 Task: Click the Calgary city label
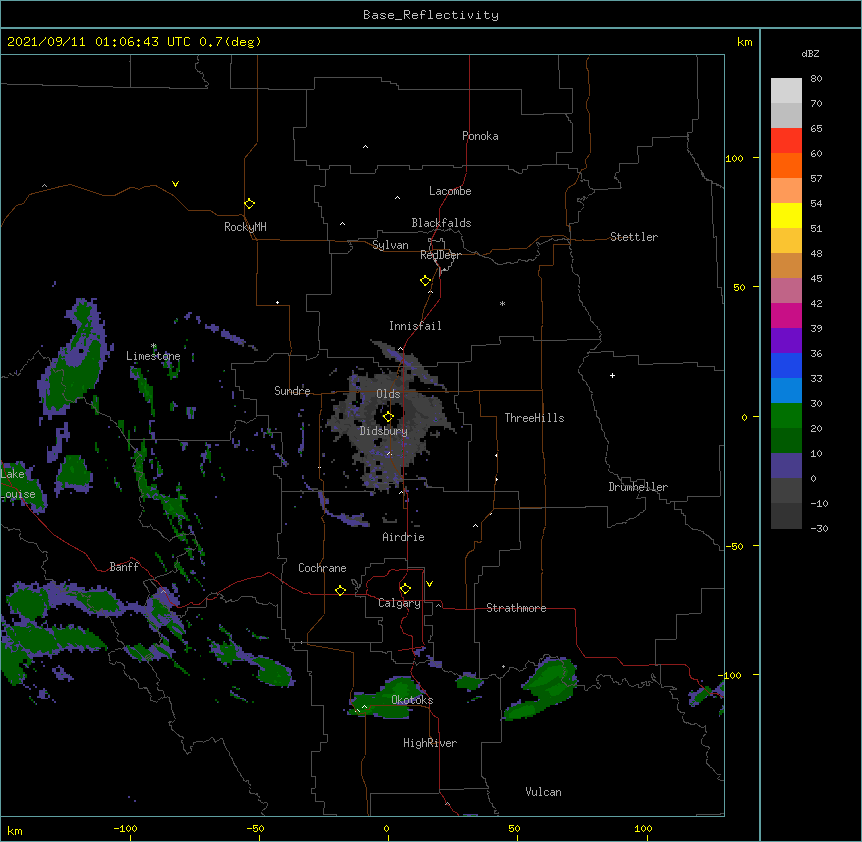[399, 603]
